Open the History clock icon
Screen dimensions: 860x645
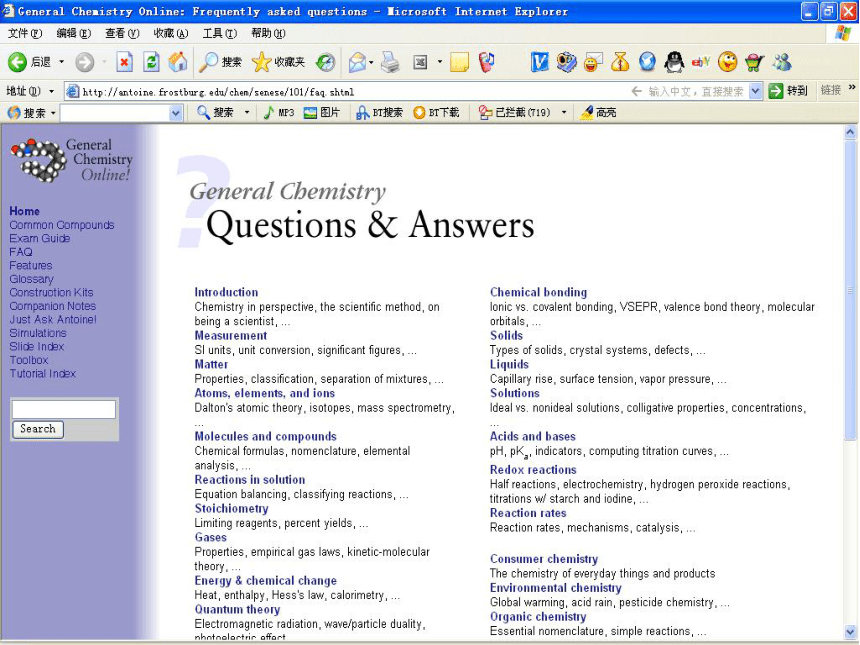325,62
